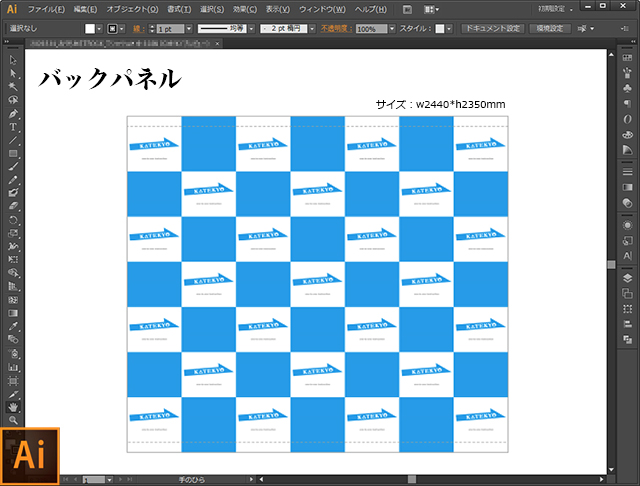Open the Transform panel icon
Image resolution: width=640 pixels, height=486 pixels.
(627, 309)
